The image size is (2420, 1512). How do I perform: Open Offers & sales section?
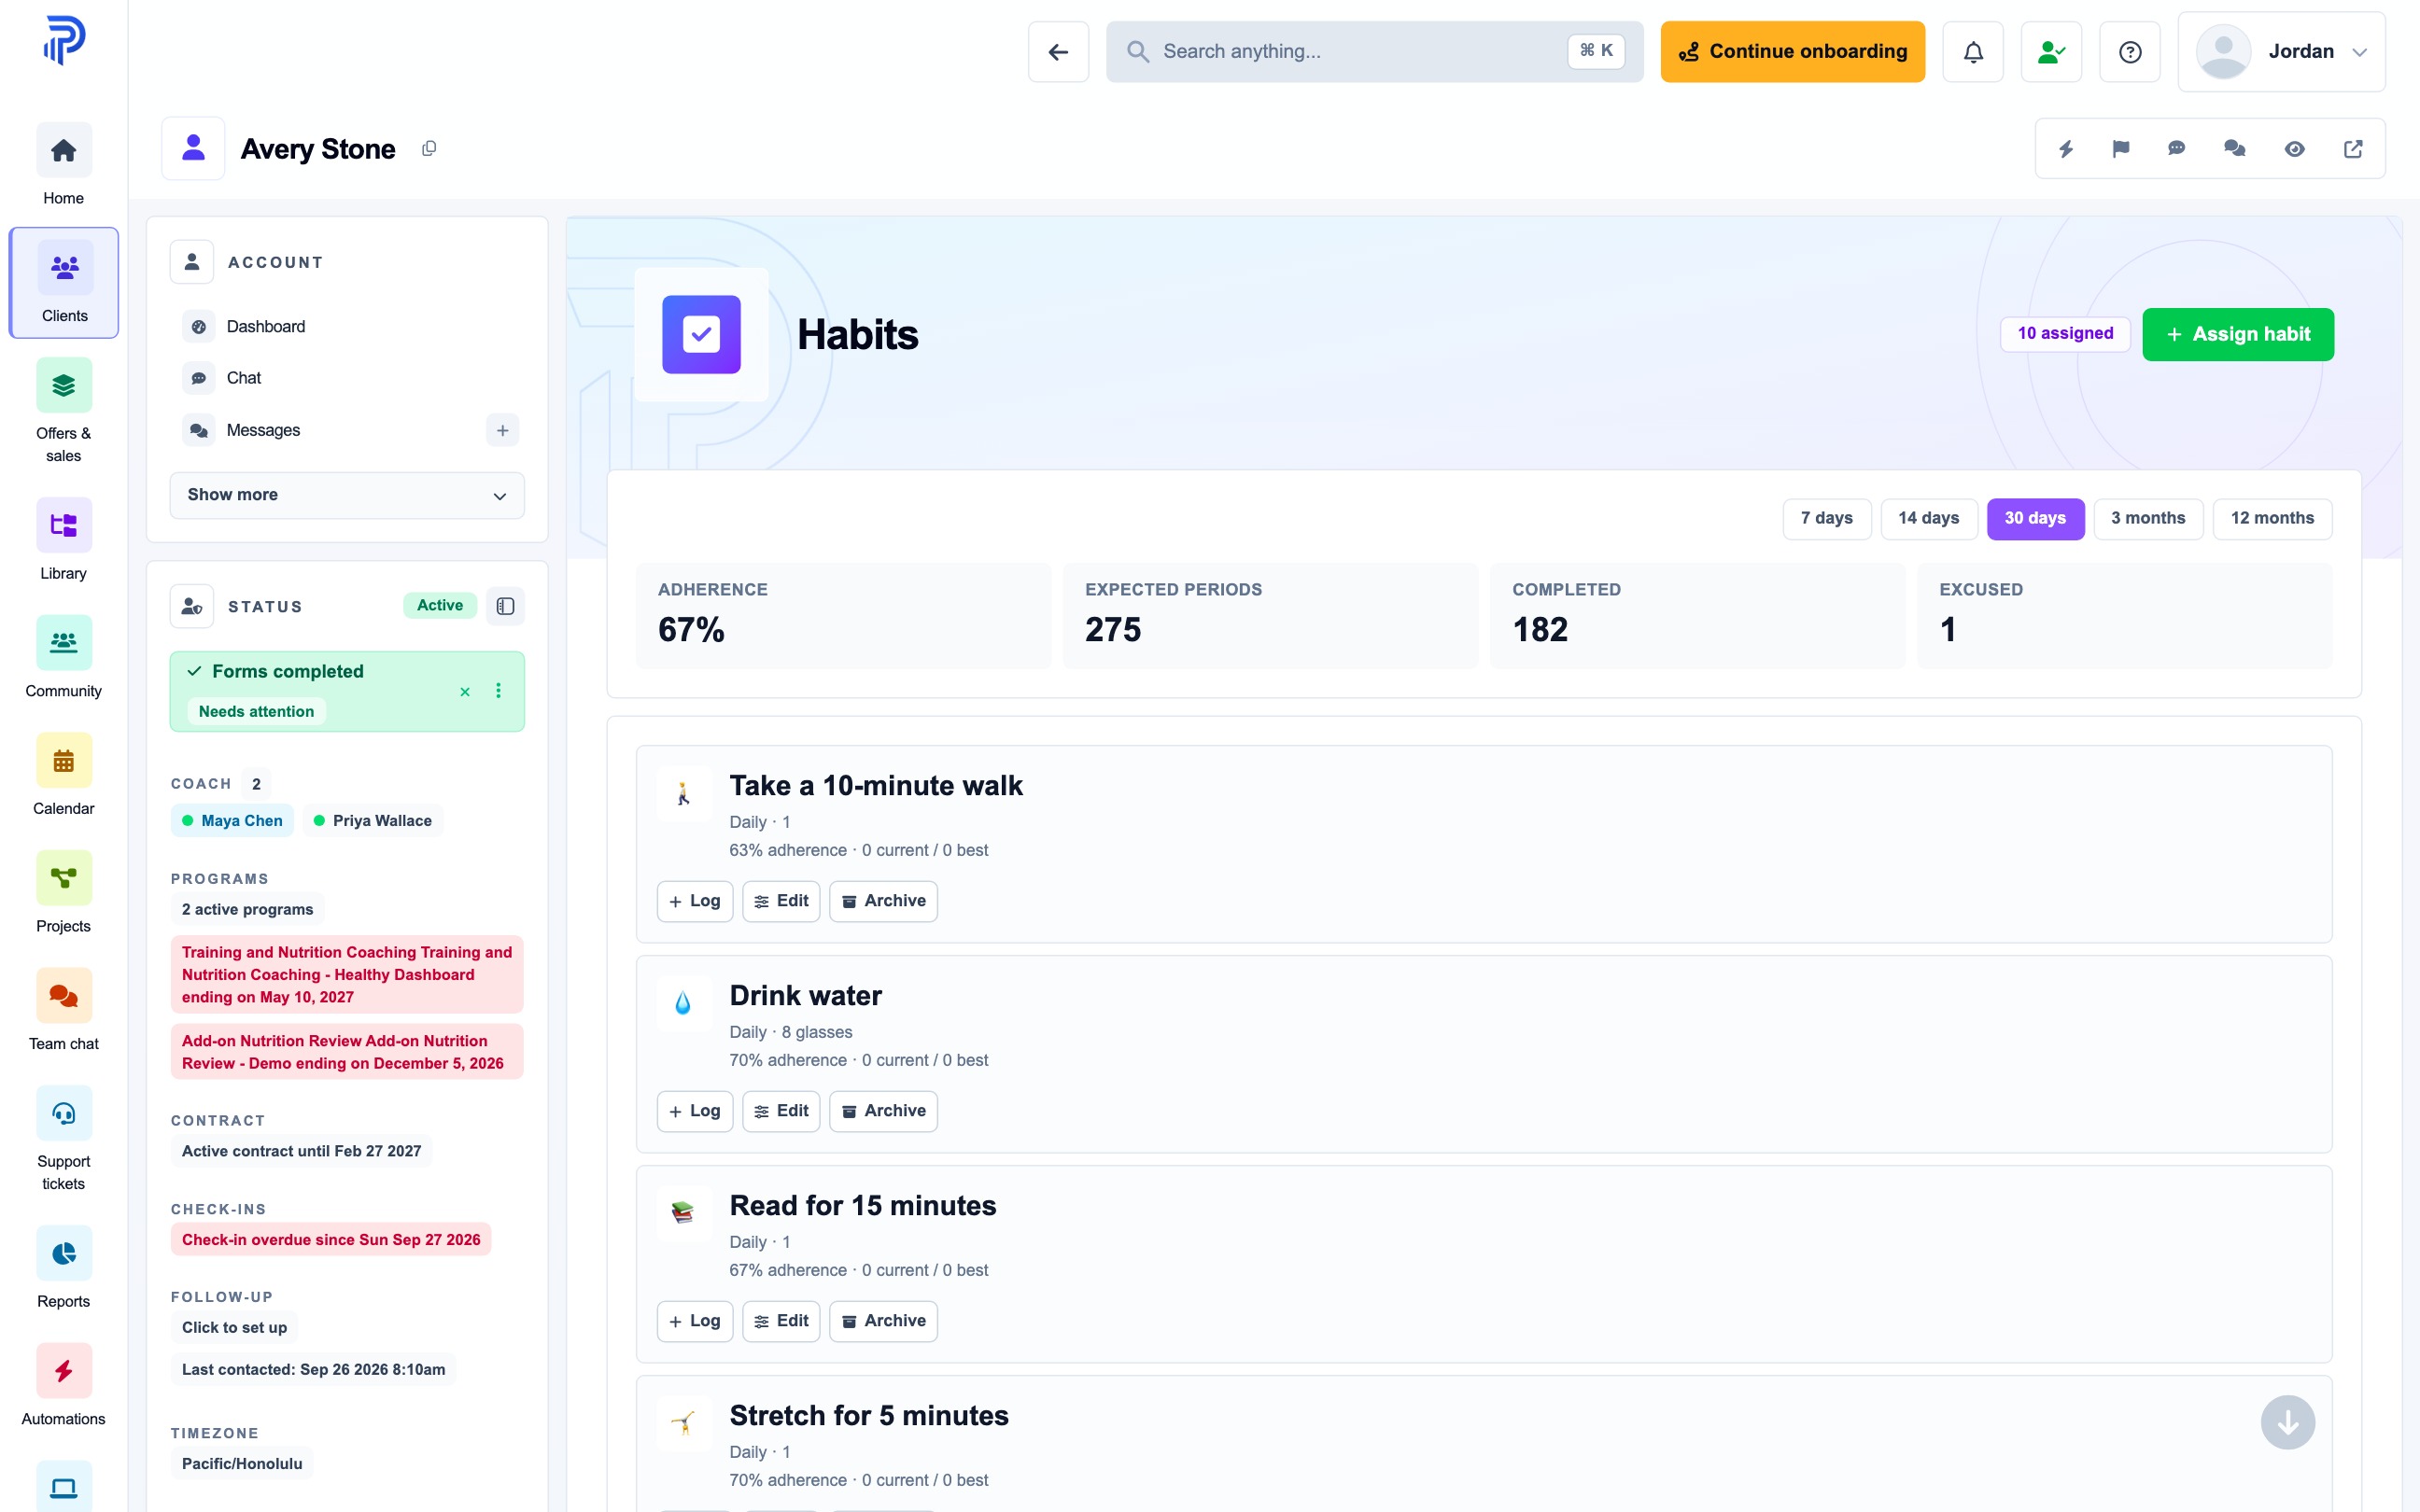63,411
